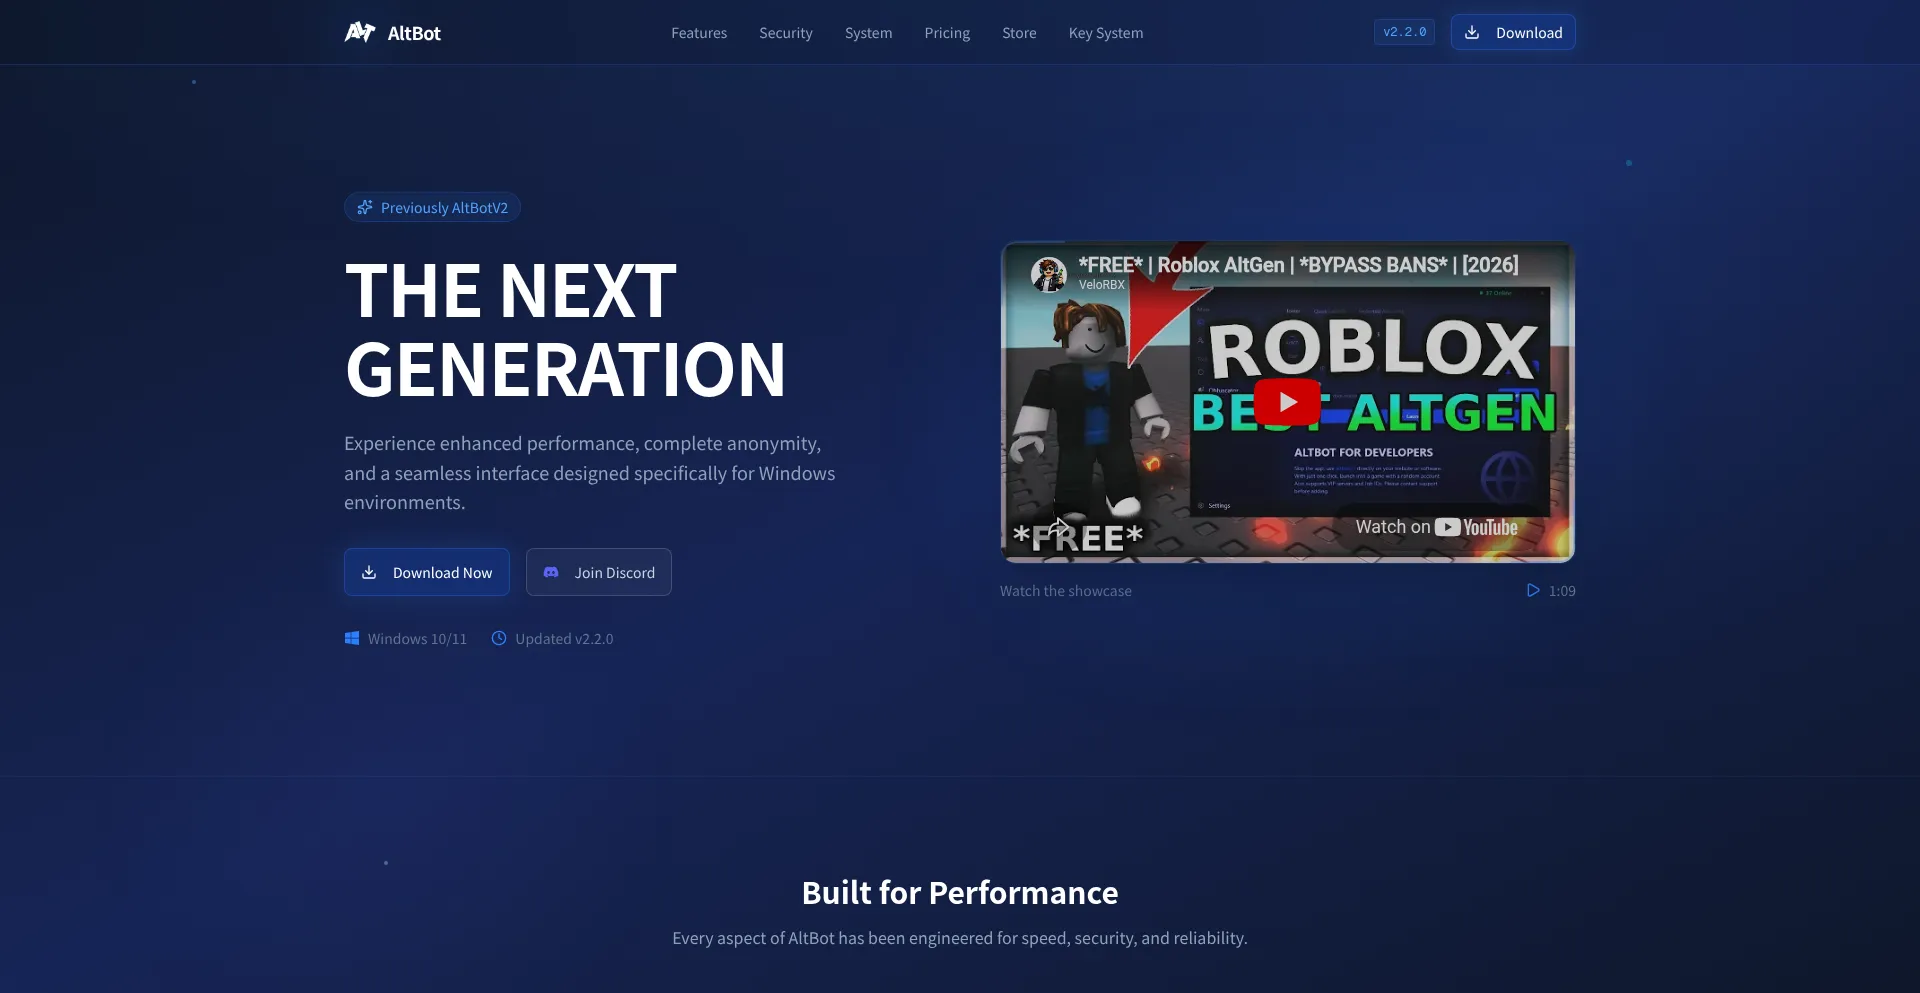Click the Watch the showcase caption

pos(1066,591)
